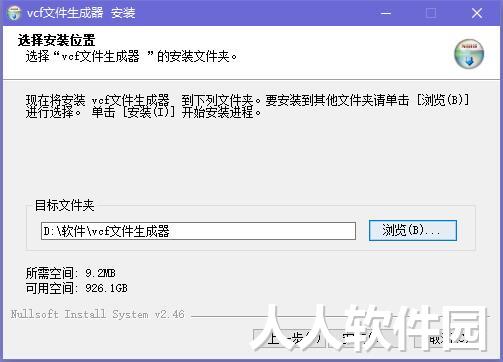Click the 选择安装位置 heading
The height and width of the screenshot is (362, 503).
coord(57,40)
